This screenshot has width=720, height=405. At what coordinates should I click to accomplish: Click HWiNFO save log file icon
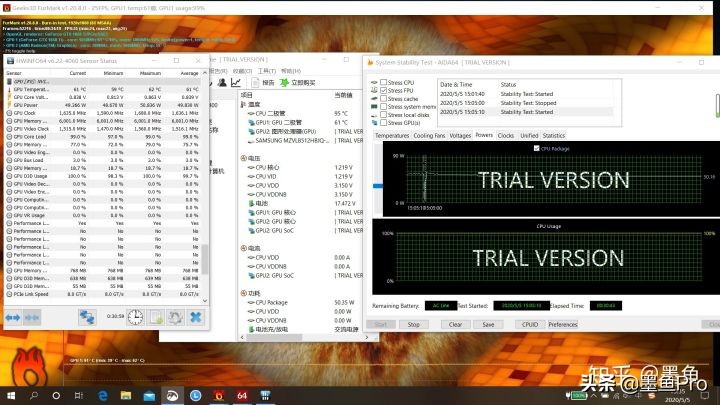(x=156, y=317)
